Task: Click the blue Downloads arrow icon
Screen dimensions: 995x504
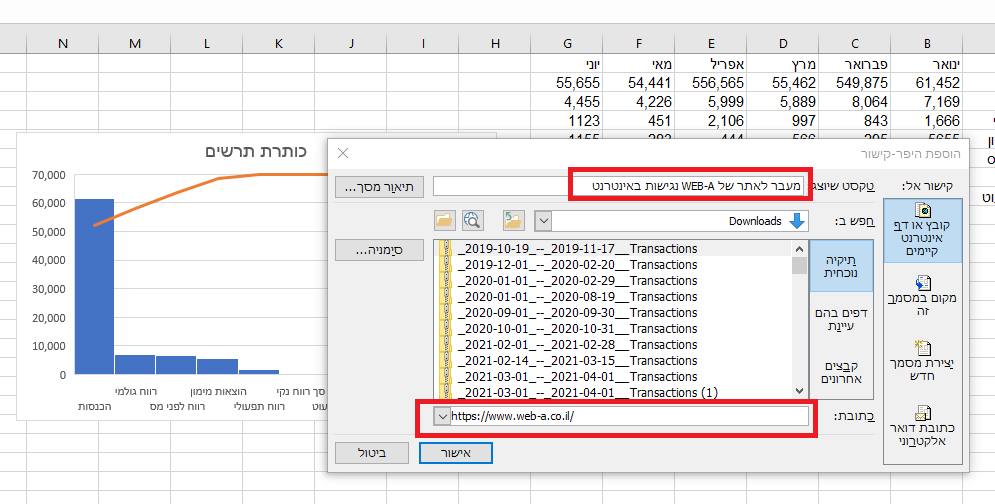Action: click(797, 221)
